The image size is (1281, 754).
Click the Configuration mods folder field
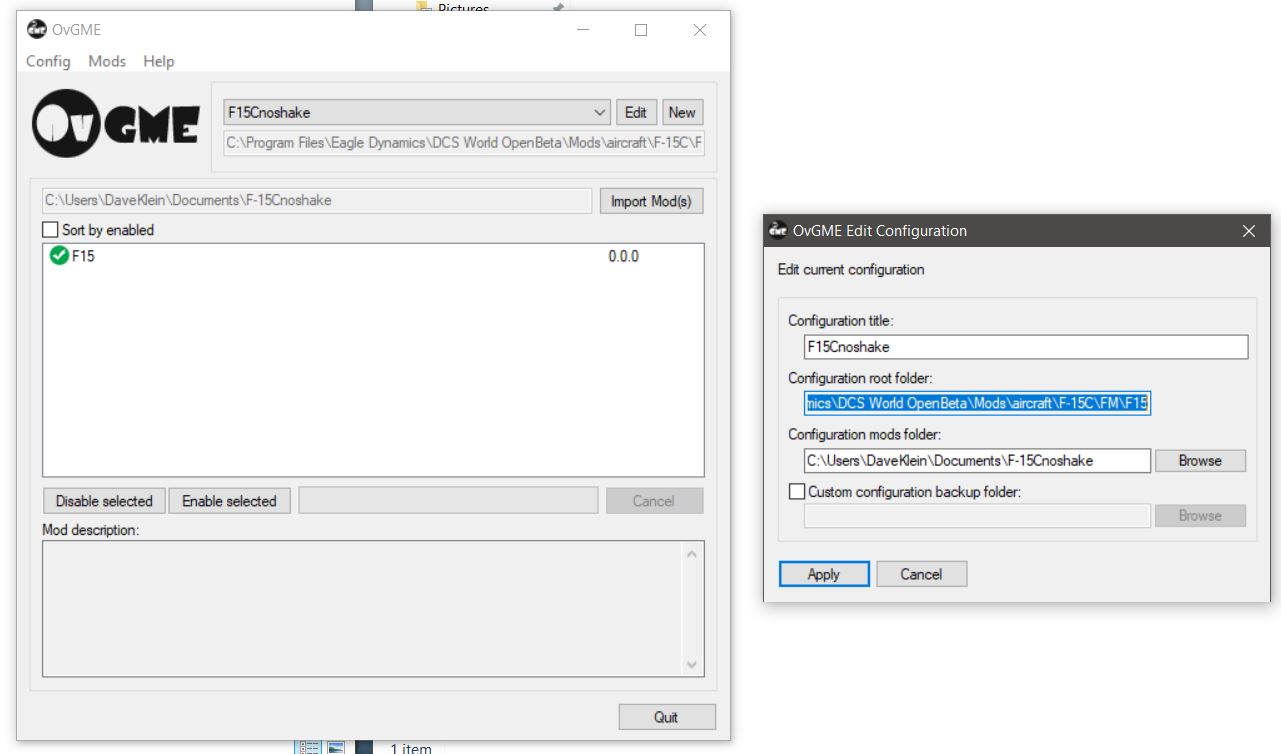[x=978, y=460]
